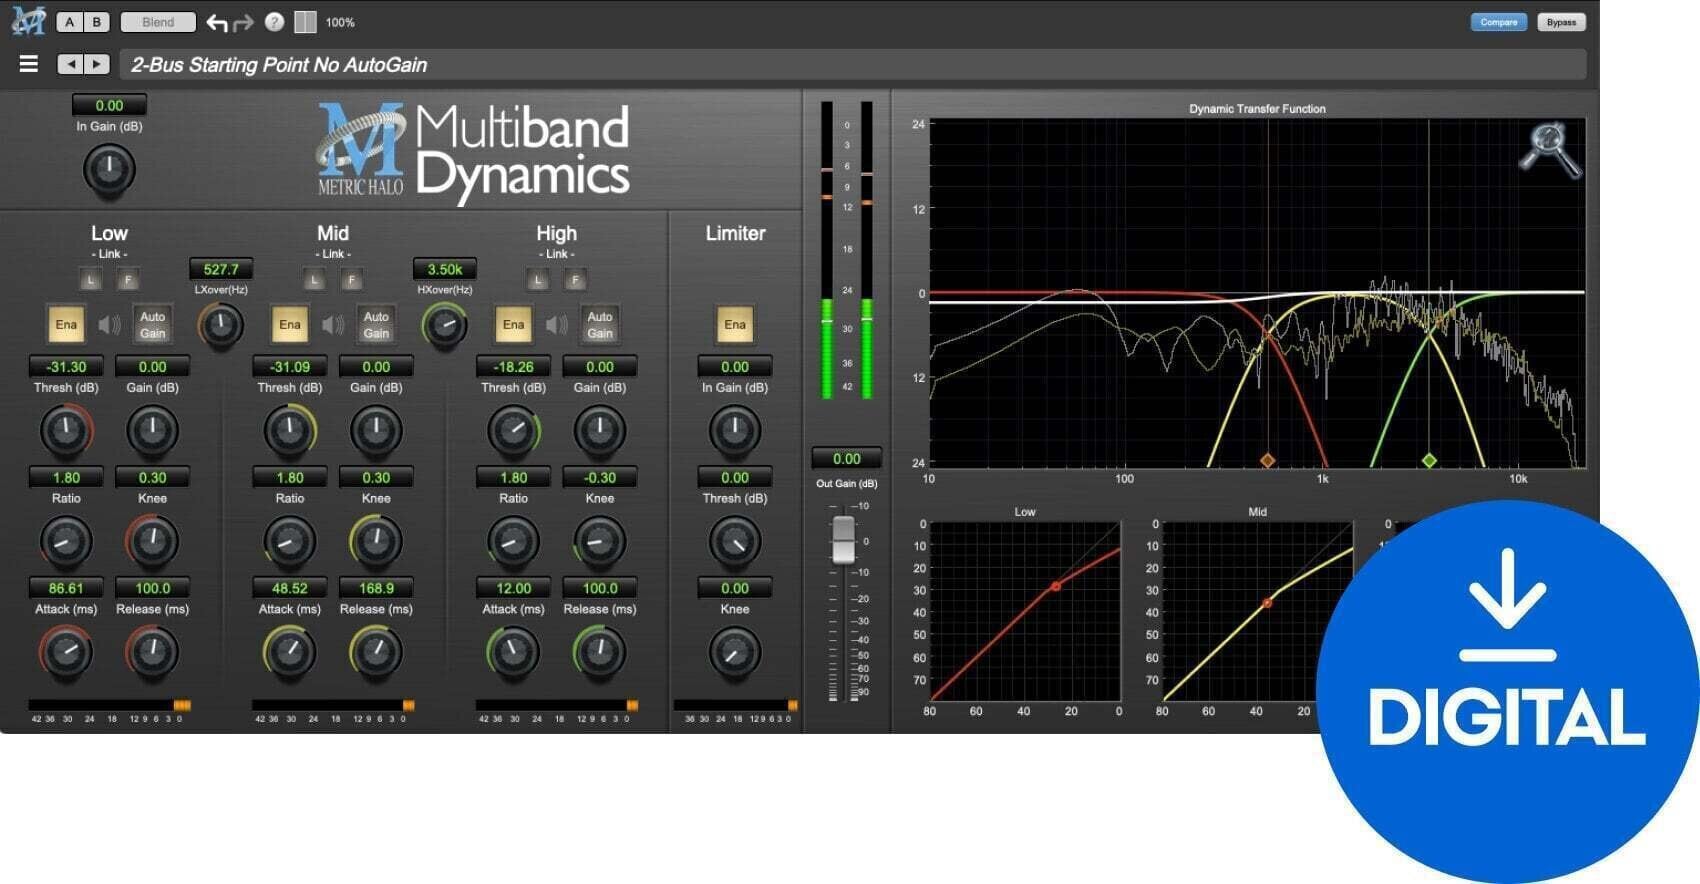
Task: Toggle Low band Auto Gain
Action: click(x=152, y=324)
